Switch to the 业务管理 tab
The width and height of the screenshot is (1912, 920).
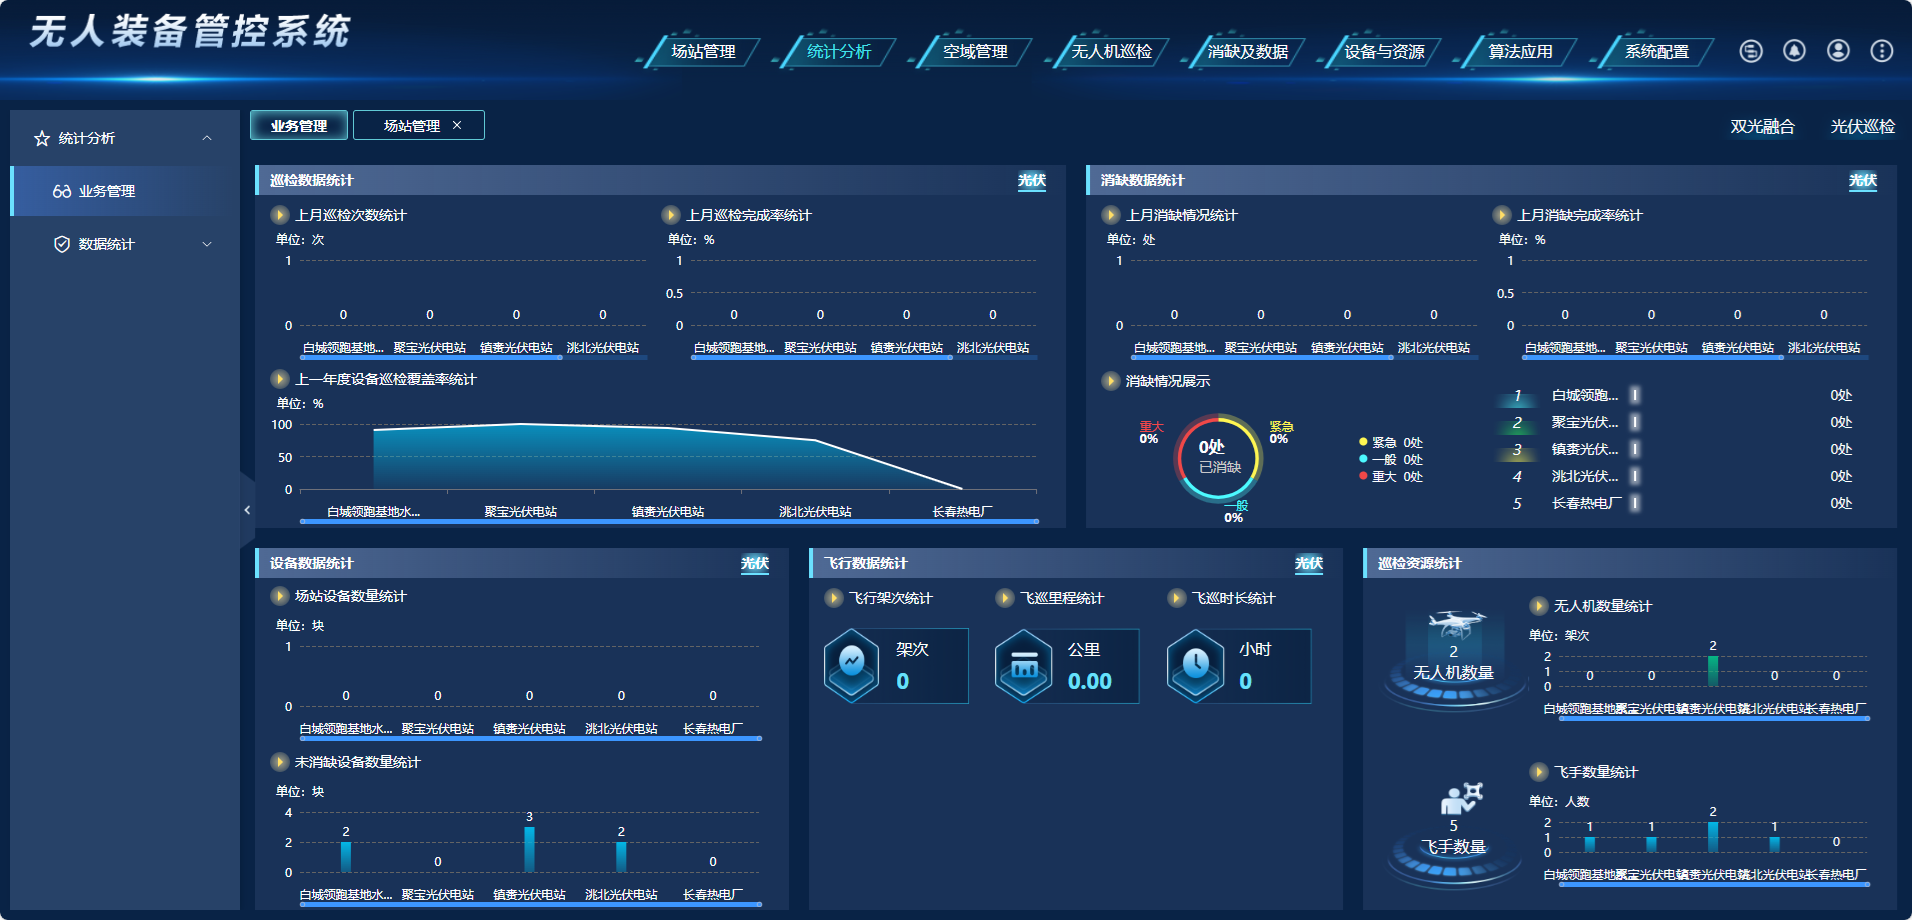pos(298,126)
